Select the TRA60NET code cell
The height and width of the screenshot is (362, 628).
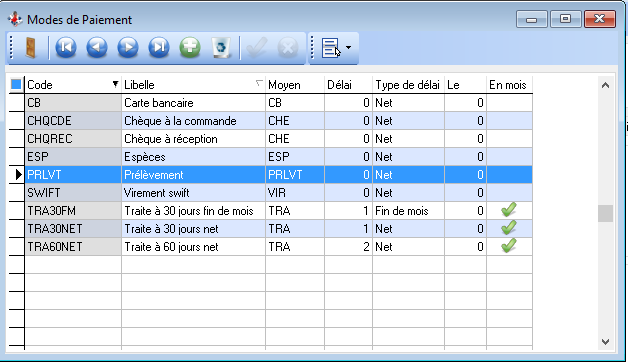tap(73, 247)
